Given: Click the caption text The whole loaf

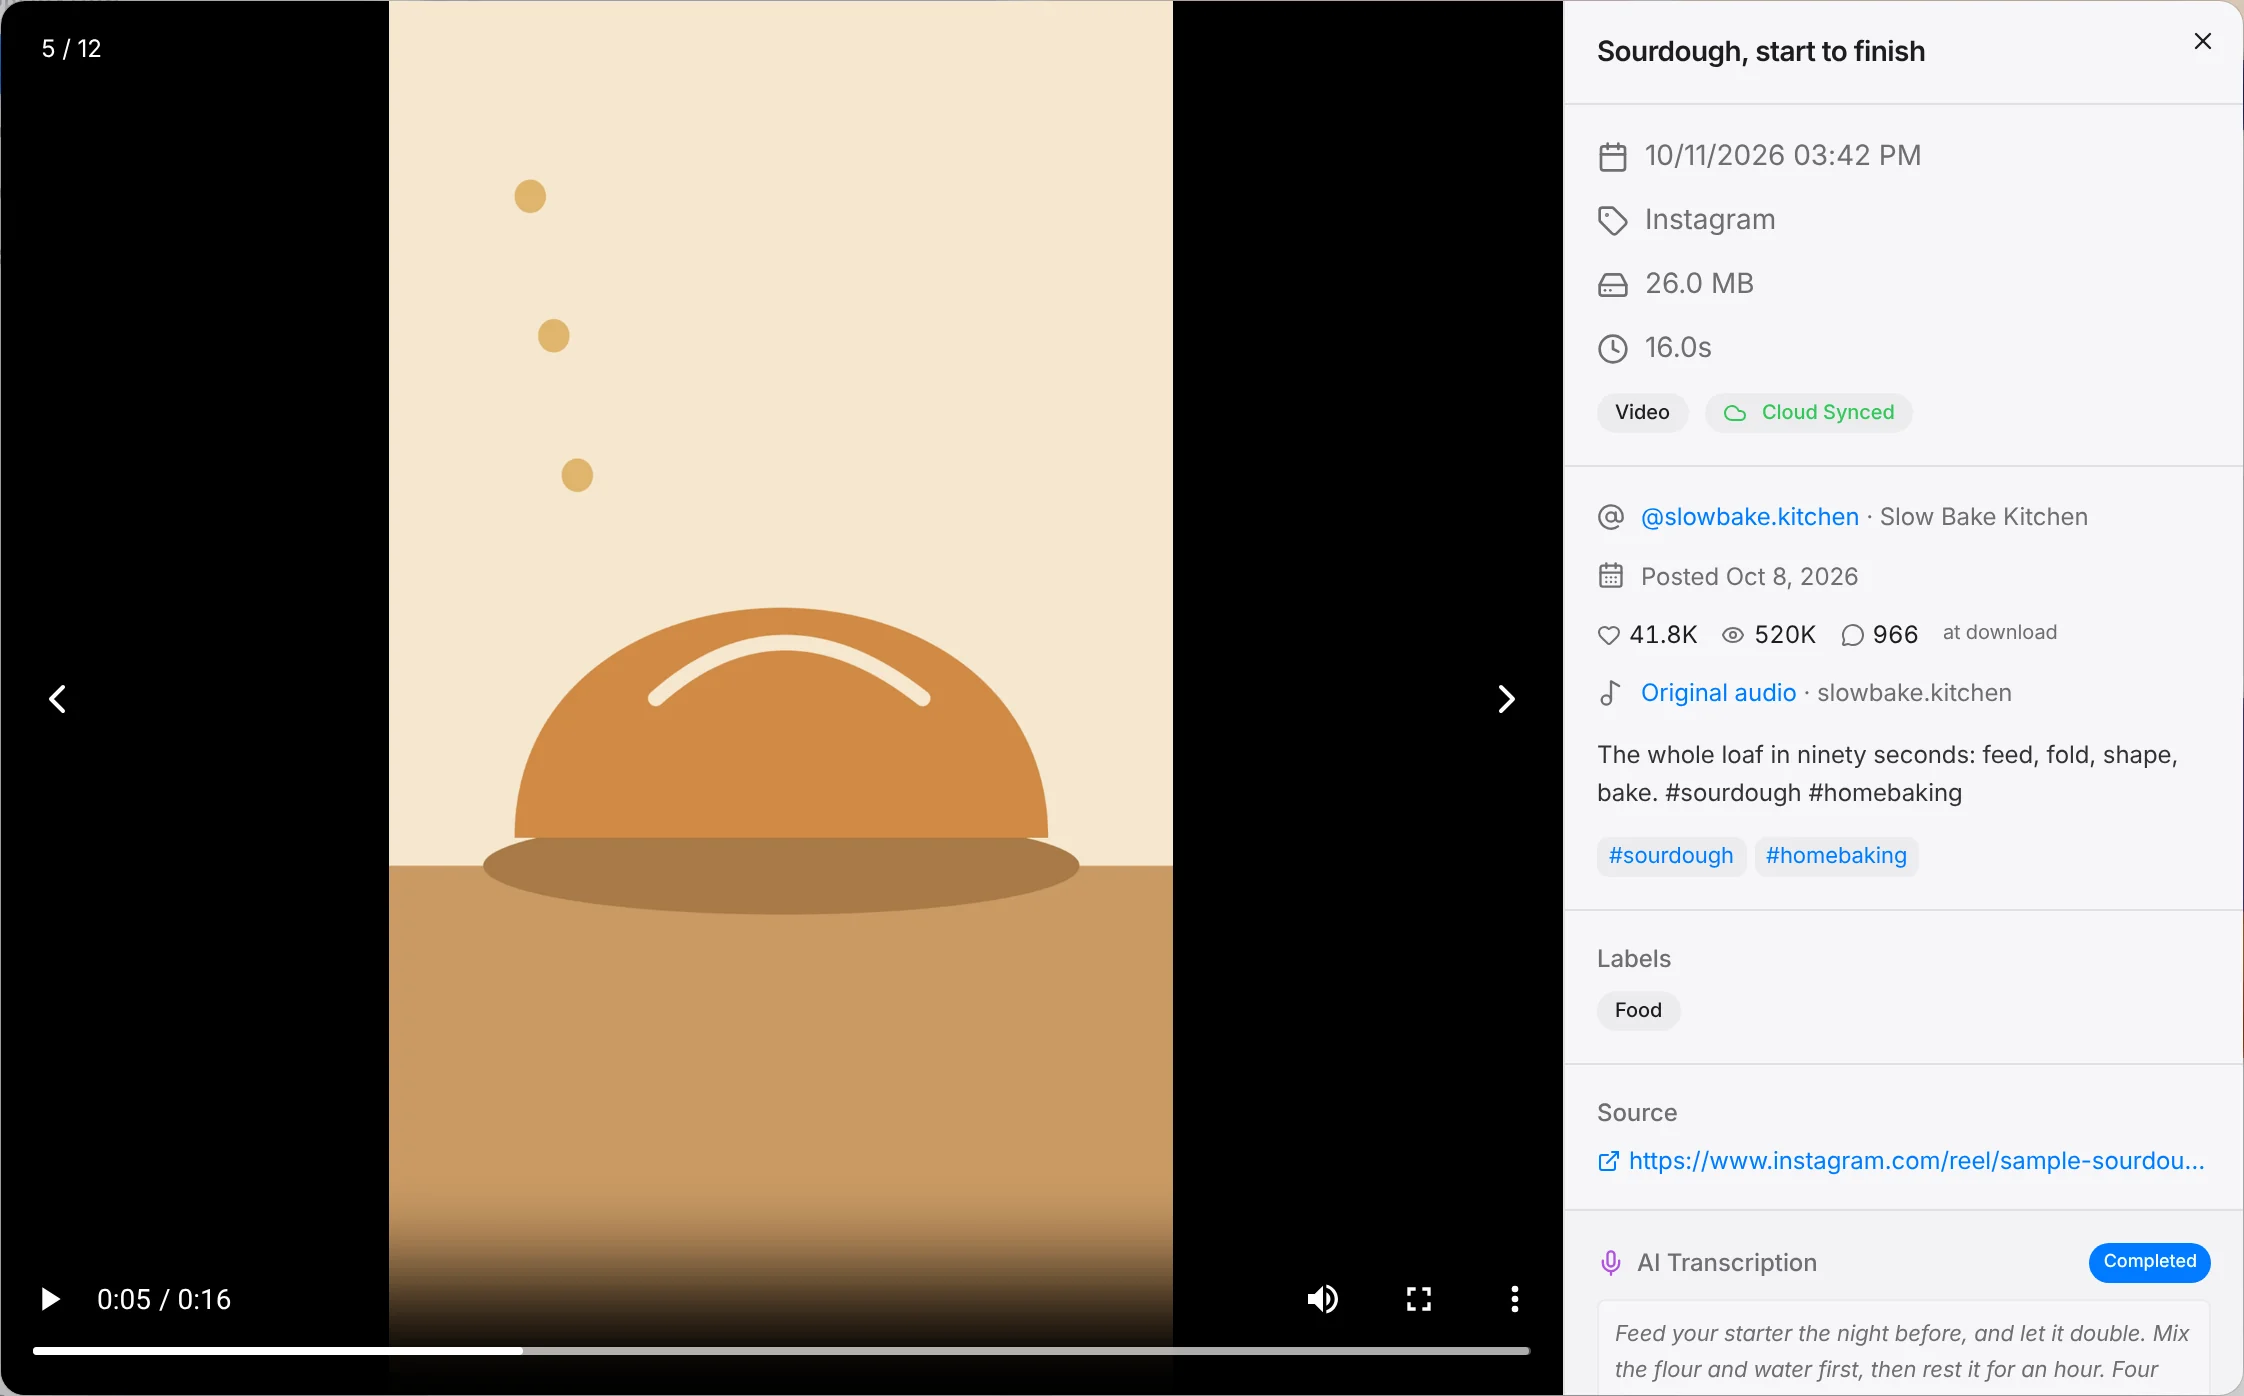Looking at the screenshot, I should pos(1887,774).
